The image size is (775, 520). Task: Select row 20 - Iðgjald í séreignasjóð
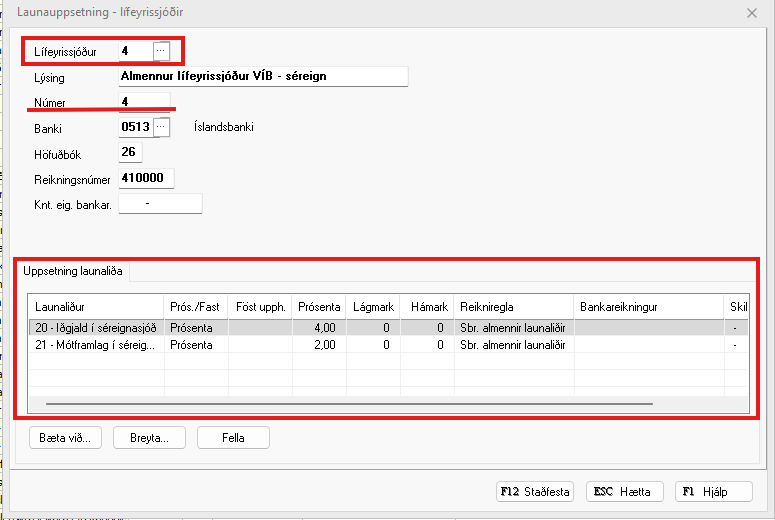96,327
